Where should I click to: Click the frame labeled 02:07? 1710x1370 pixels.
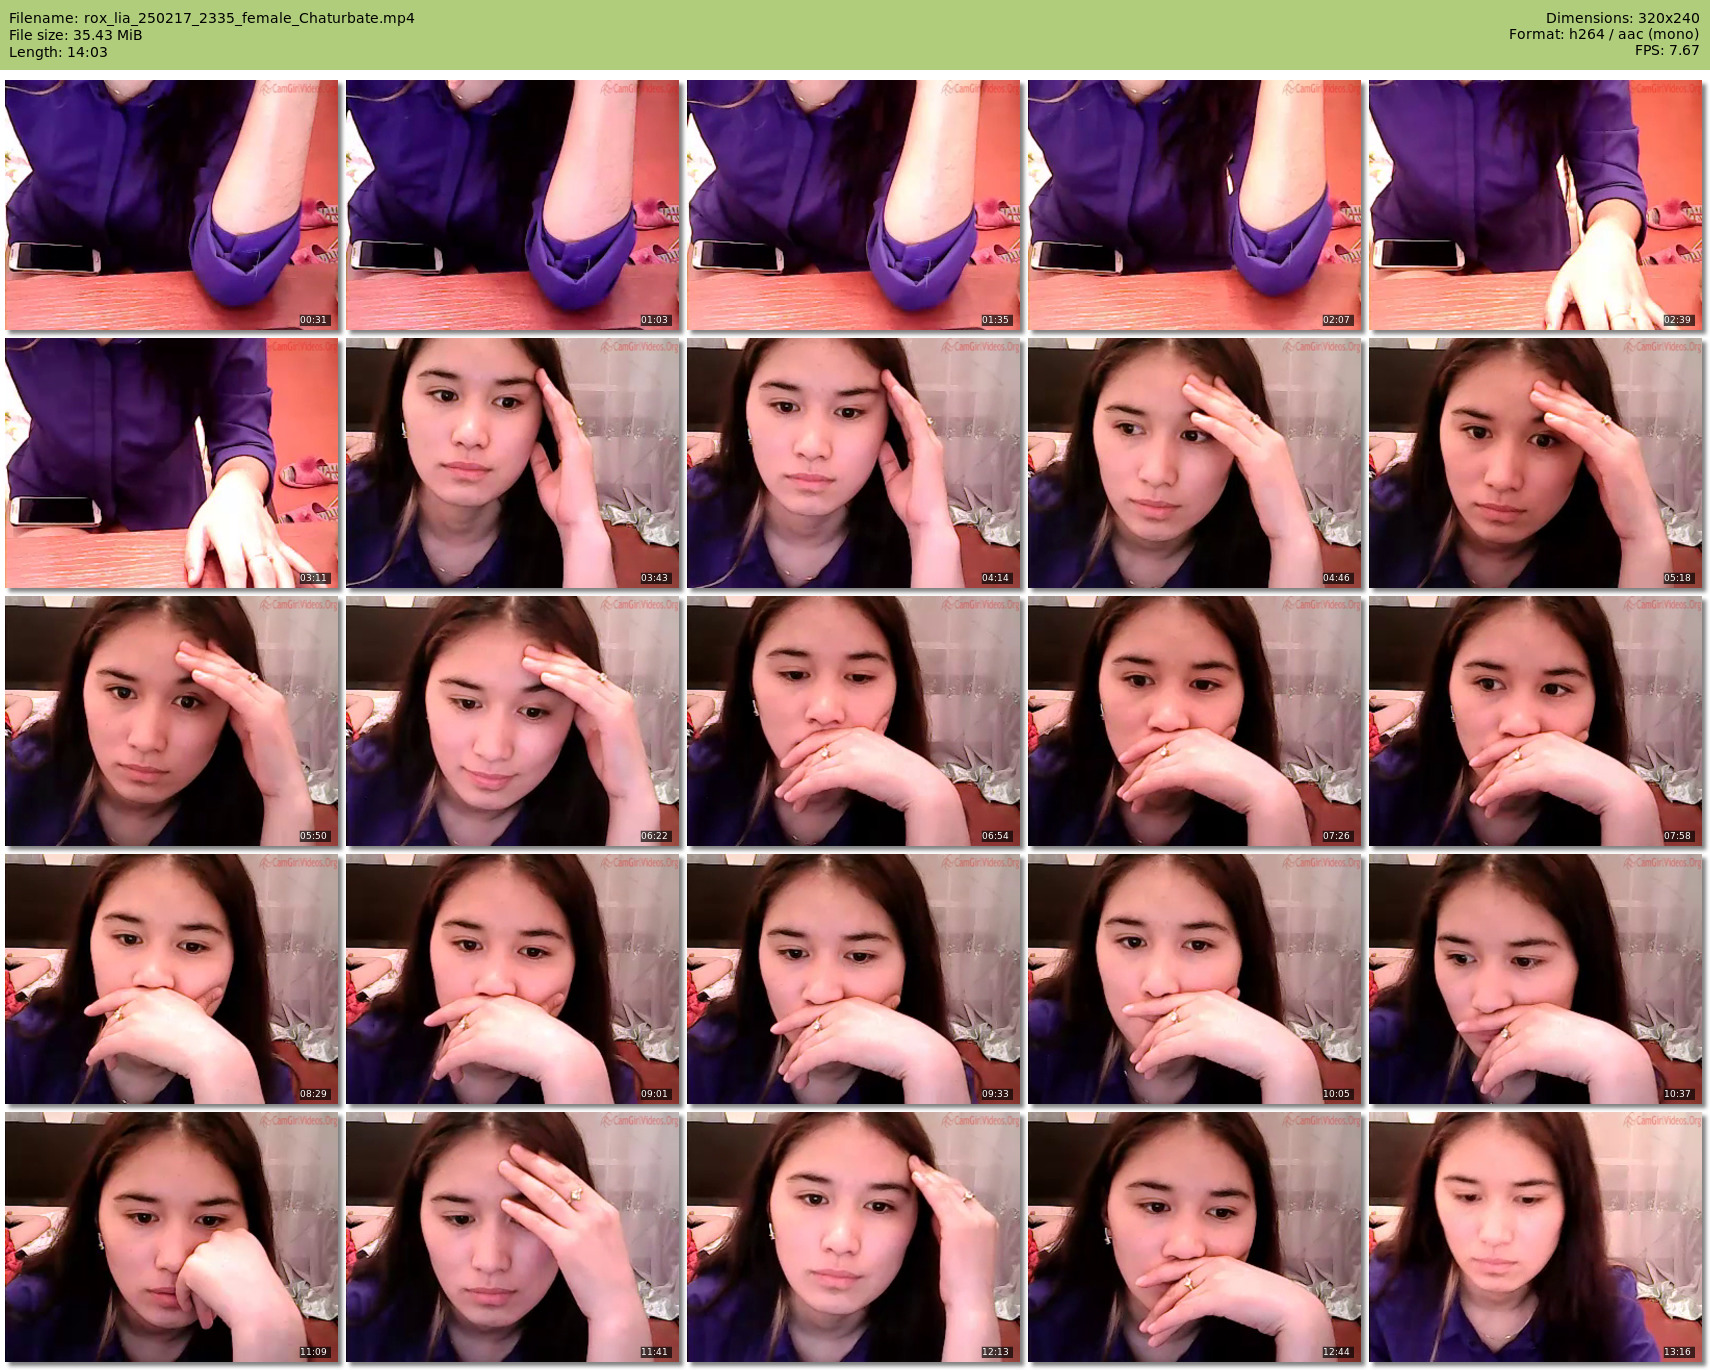[x=1194, y=205]
